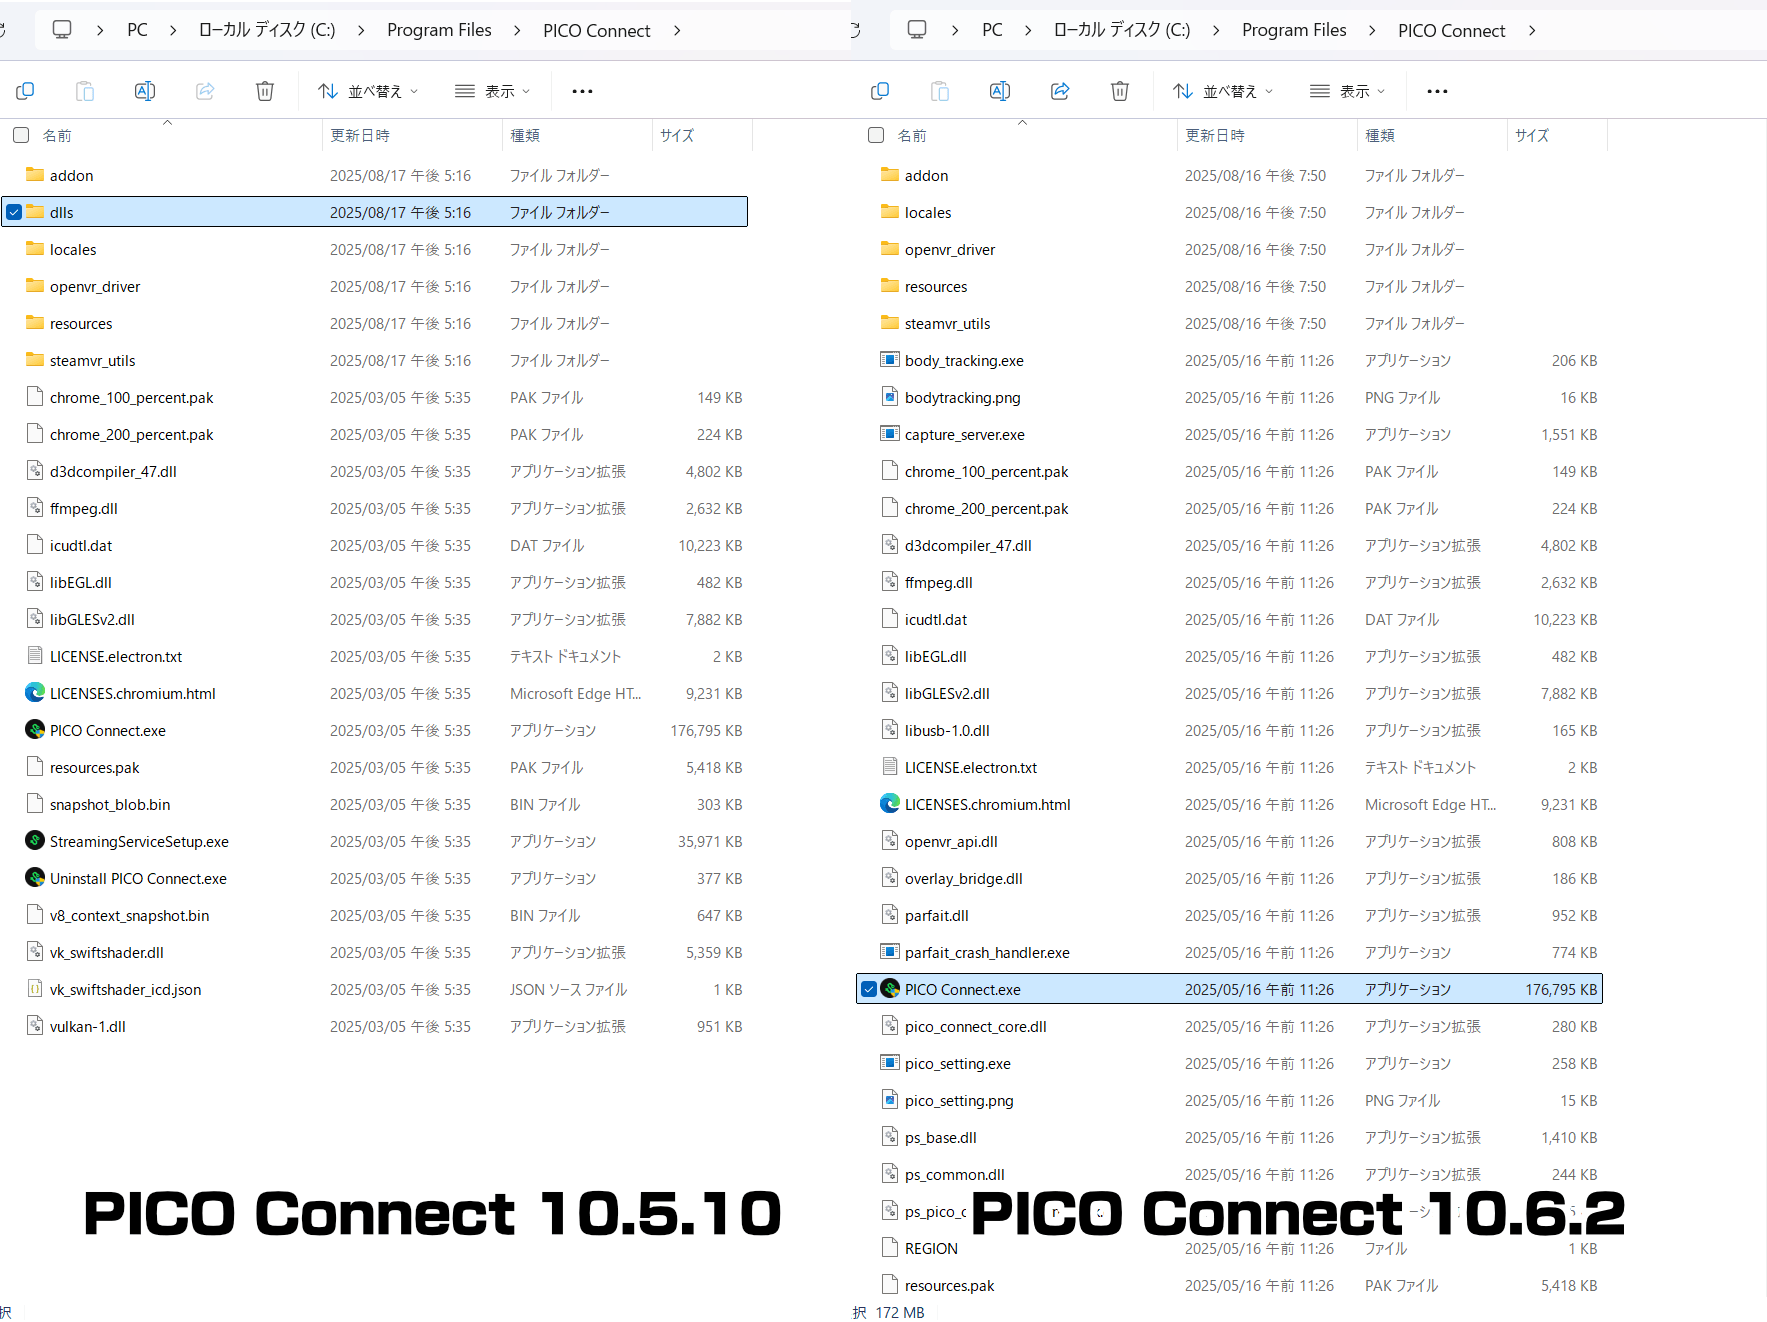Uncheck the PICO Connect.exe checkbox in right window

pyautogui.click(x=869, y=989)
